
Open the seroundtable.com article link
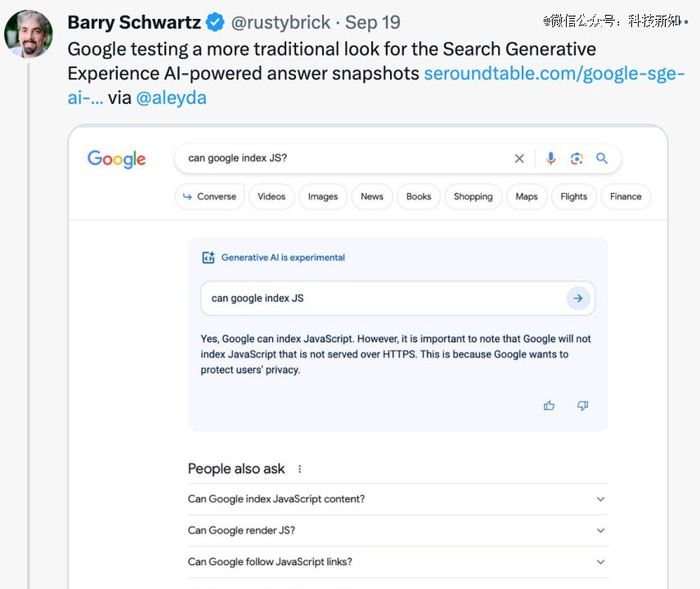[554, 74]
